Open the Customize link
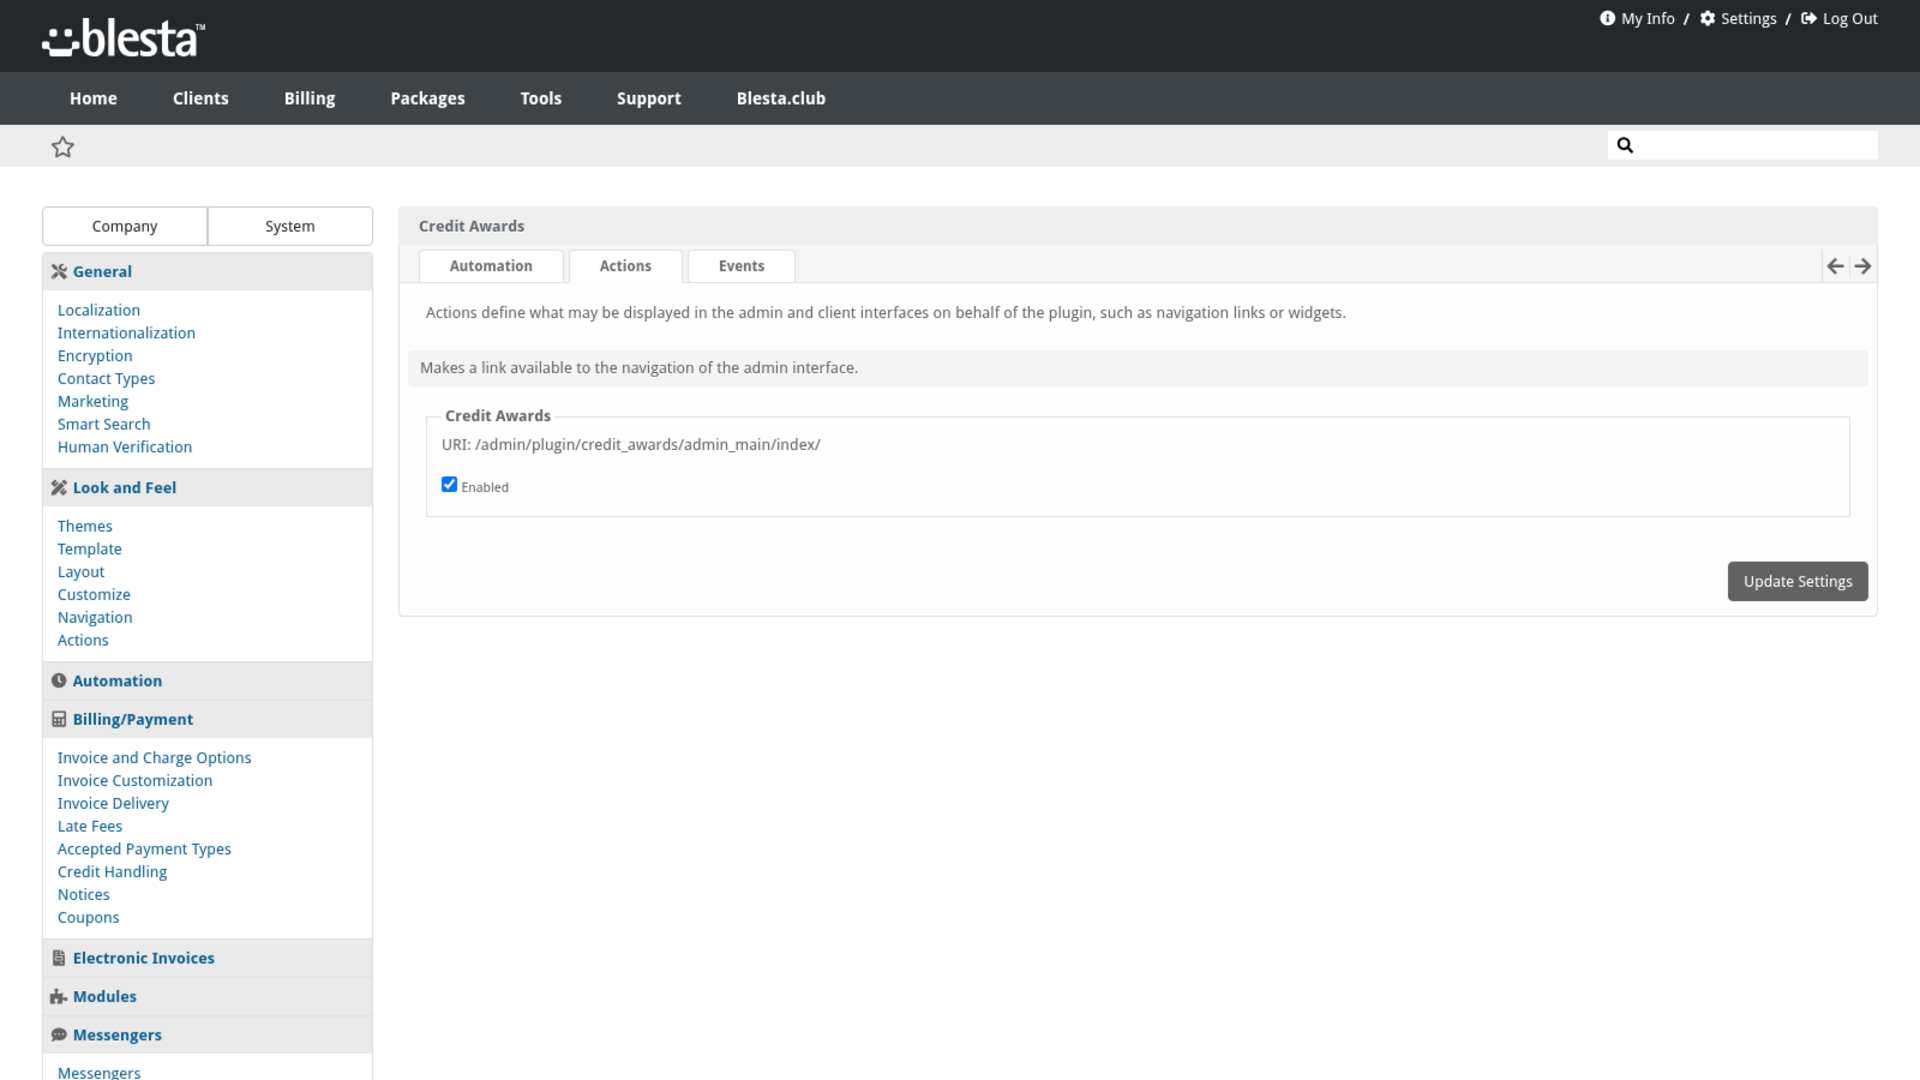 94,594
